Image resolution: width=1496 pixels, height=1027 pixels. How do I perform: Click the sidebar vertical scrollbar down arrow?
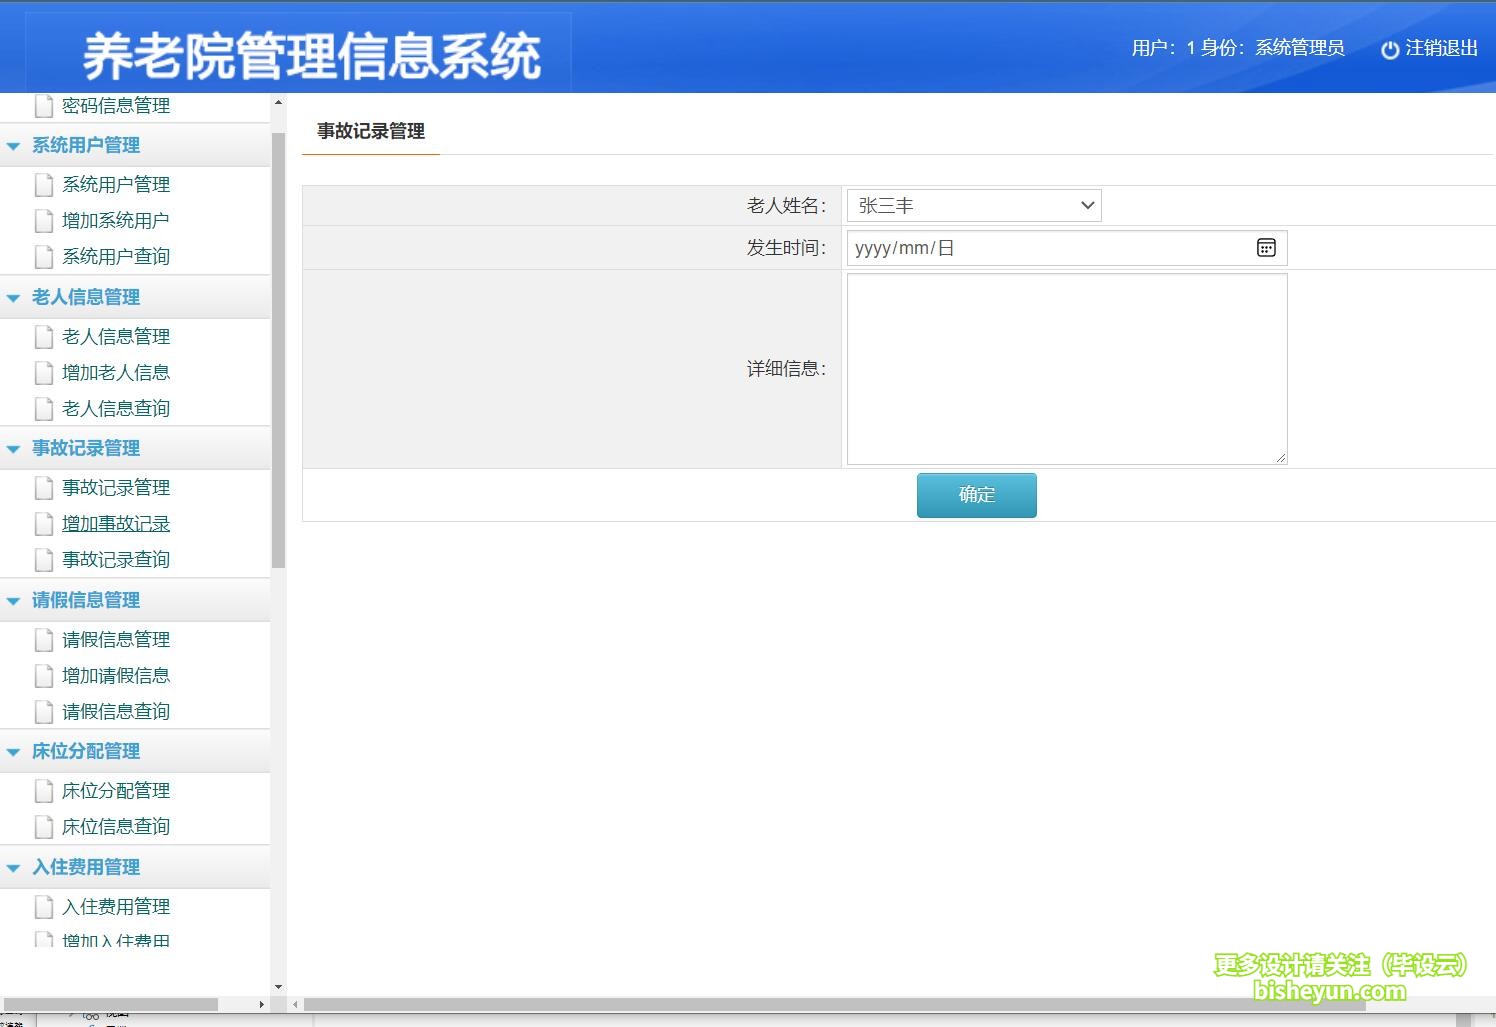click(x=278, y=987)
